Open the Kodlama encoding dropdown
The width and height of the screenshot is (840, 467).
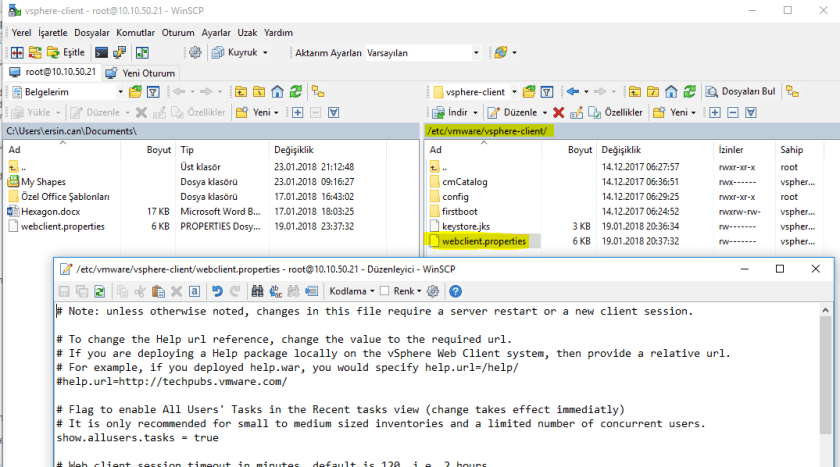351,292
